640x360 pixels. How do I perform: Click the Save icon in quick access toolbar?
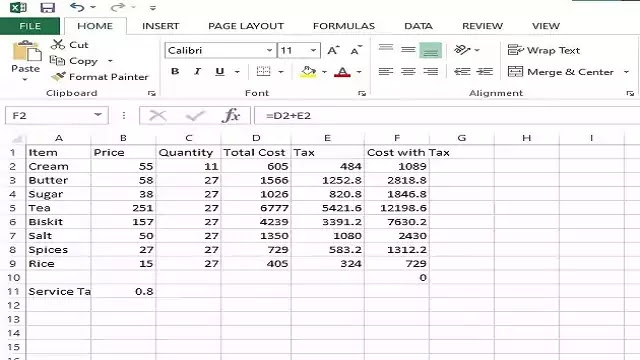point(48,7)
